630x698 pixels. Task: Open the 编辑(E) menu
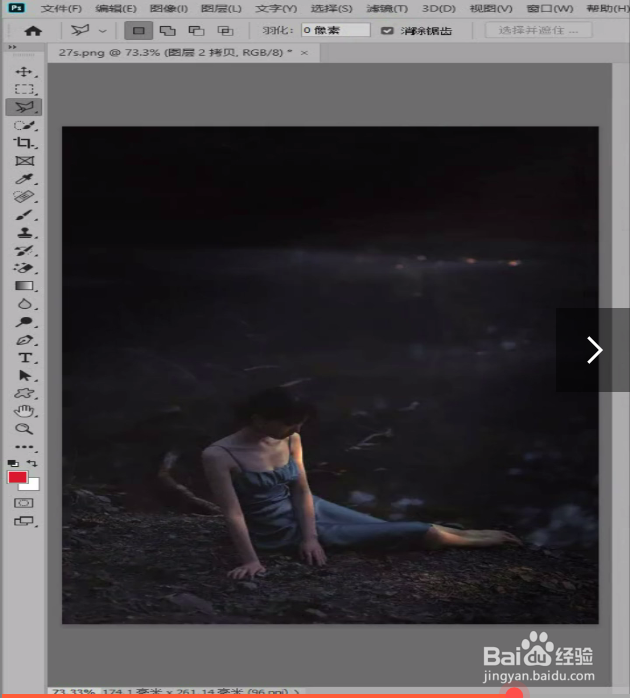[116, 8]
